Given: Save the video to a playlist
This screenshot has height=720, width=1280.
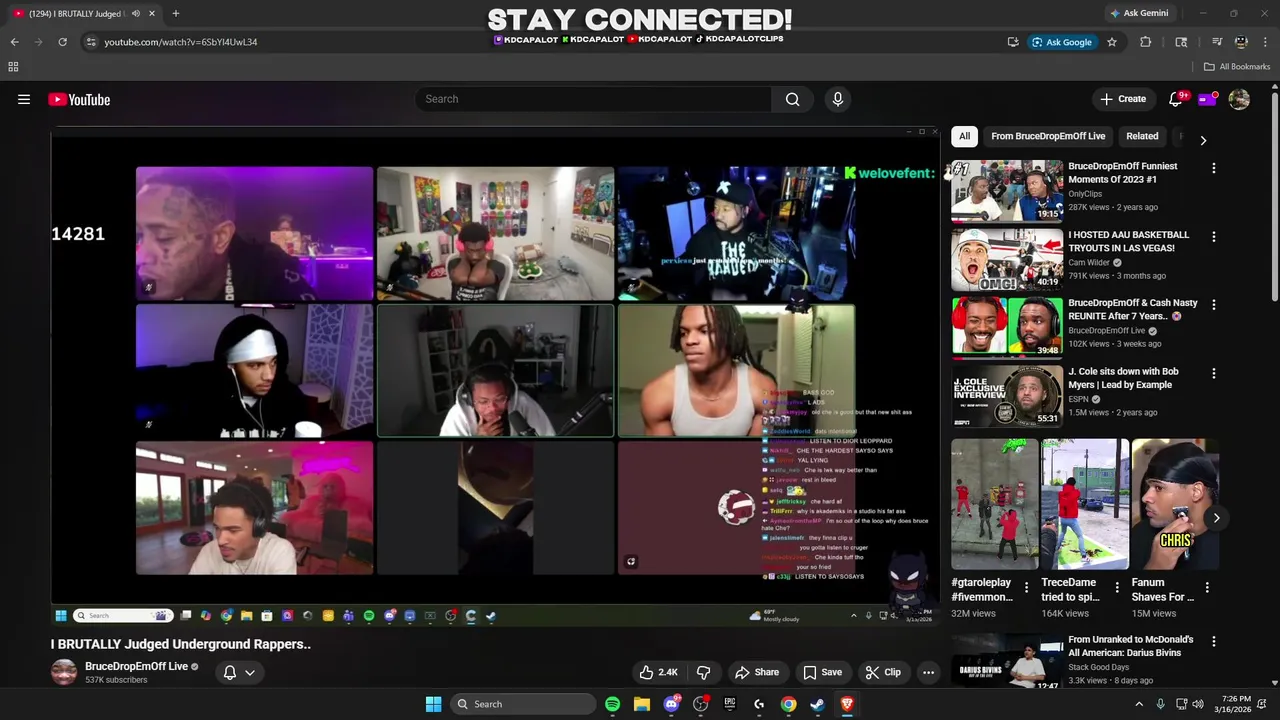Looking at the screenshot, I should click(x=823, y=672).
